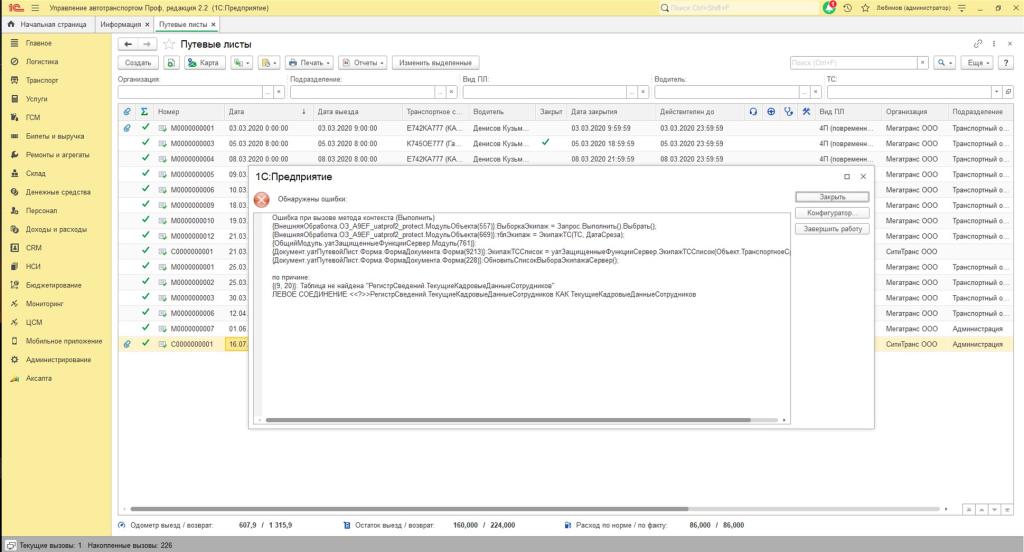1024x552 pixels.
Task: Click the steering wheel column header icon
Action: [771, 112]
